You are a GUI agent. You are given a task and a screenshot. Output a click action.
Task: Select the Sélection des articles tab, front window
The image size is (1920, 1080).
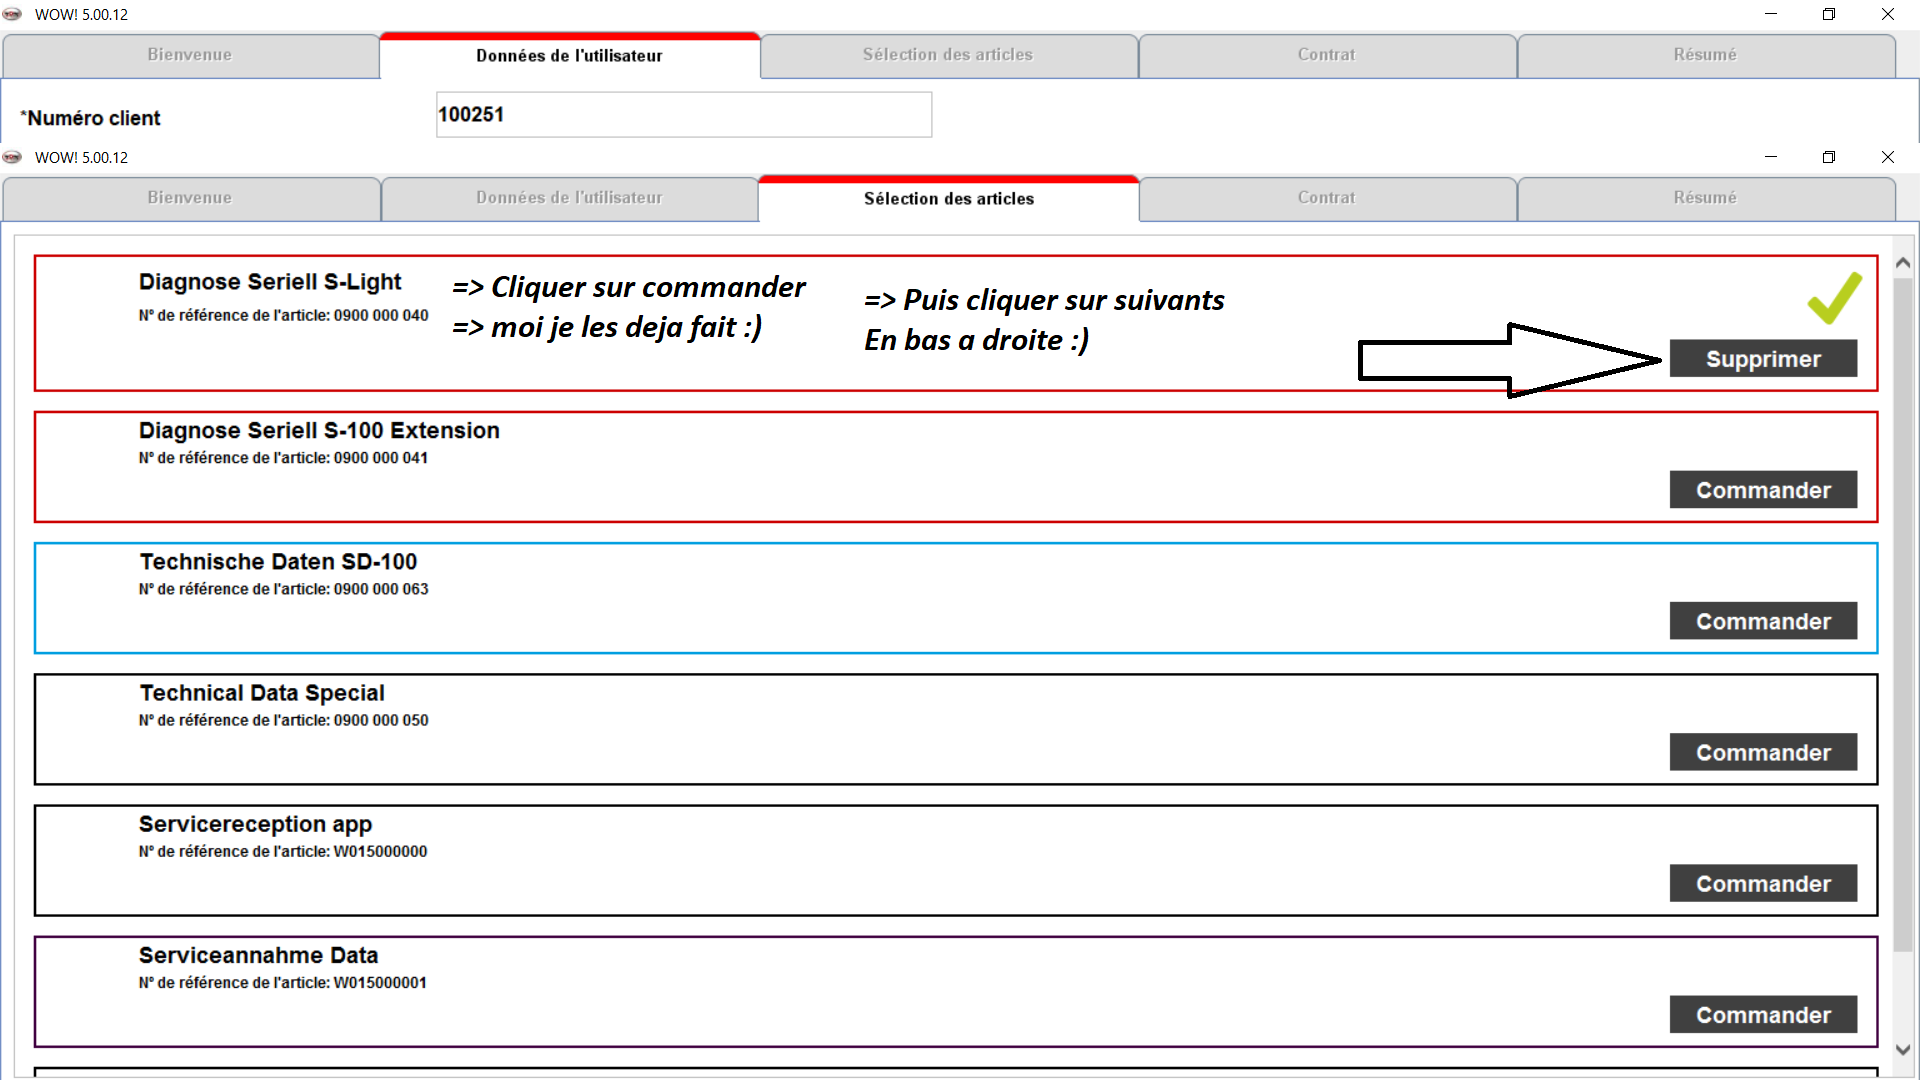point(948,198)
